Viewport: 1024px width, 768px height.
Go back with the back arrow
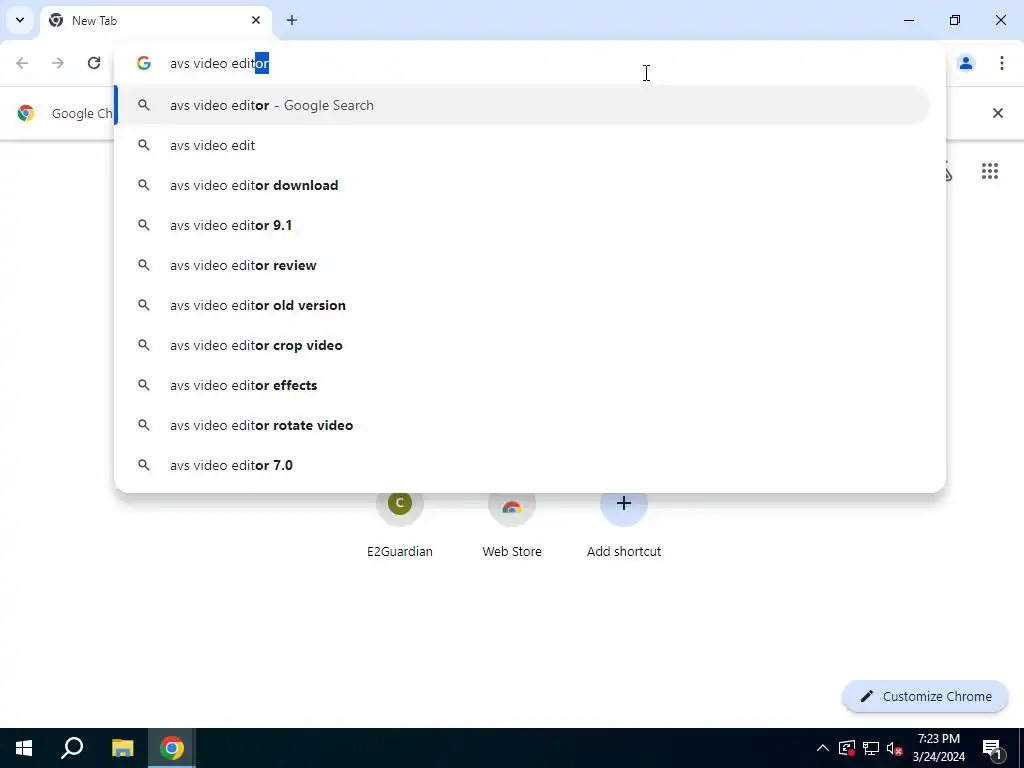click(x=22, y=63)
